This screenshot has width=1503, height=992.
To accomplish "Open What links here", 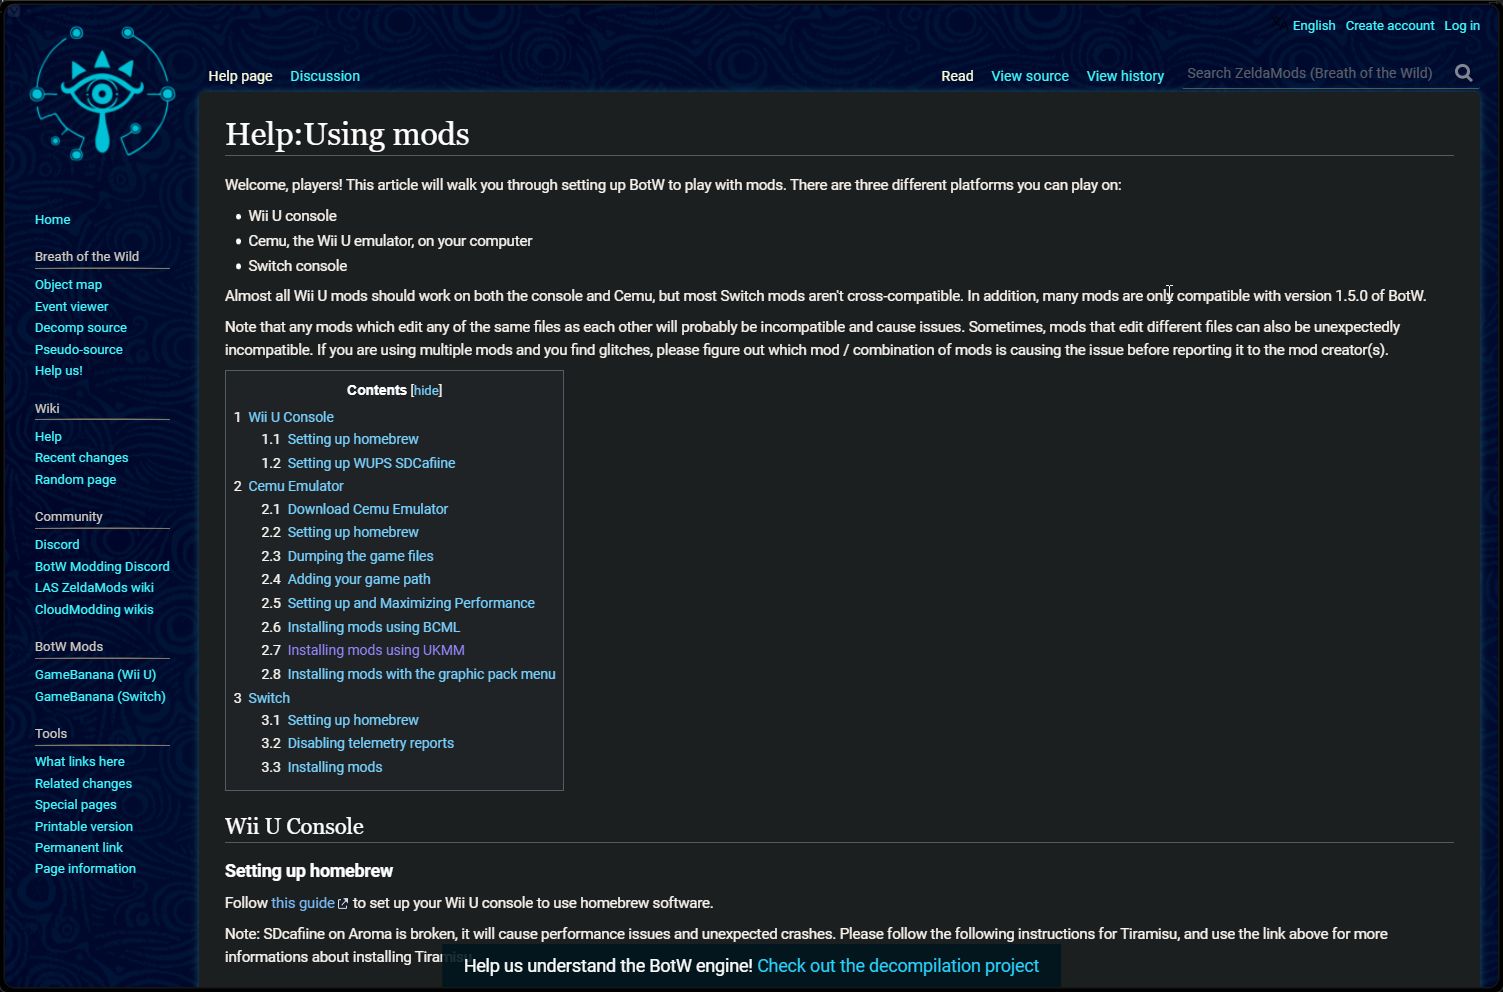I will (80, 762).
